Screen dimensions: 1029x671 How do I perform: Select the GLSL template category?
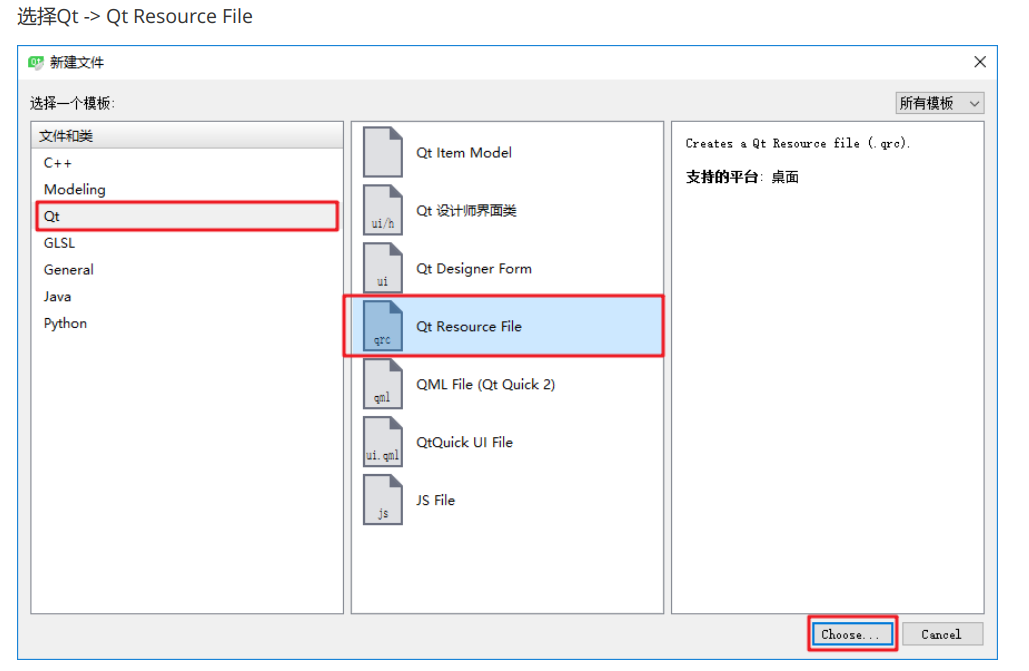pyautogui.click(x=59, y=243)
